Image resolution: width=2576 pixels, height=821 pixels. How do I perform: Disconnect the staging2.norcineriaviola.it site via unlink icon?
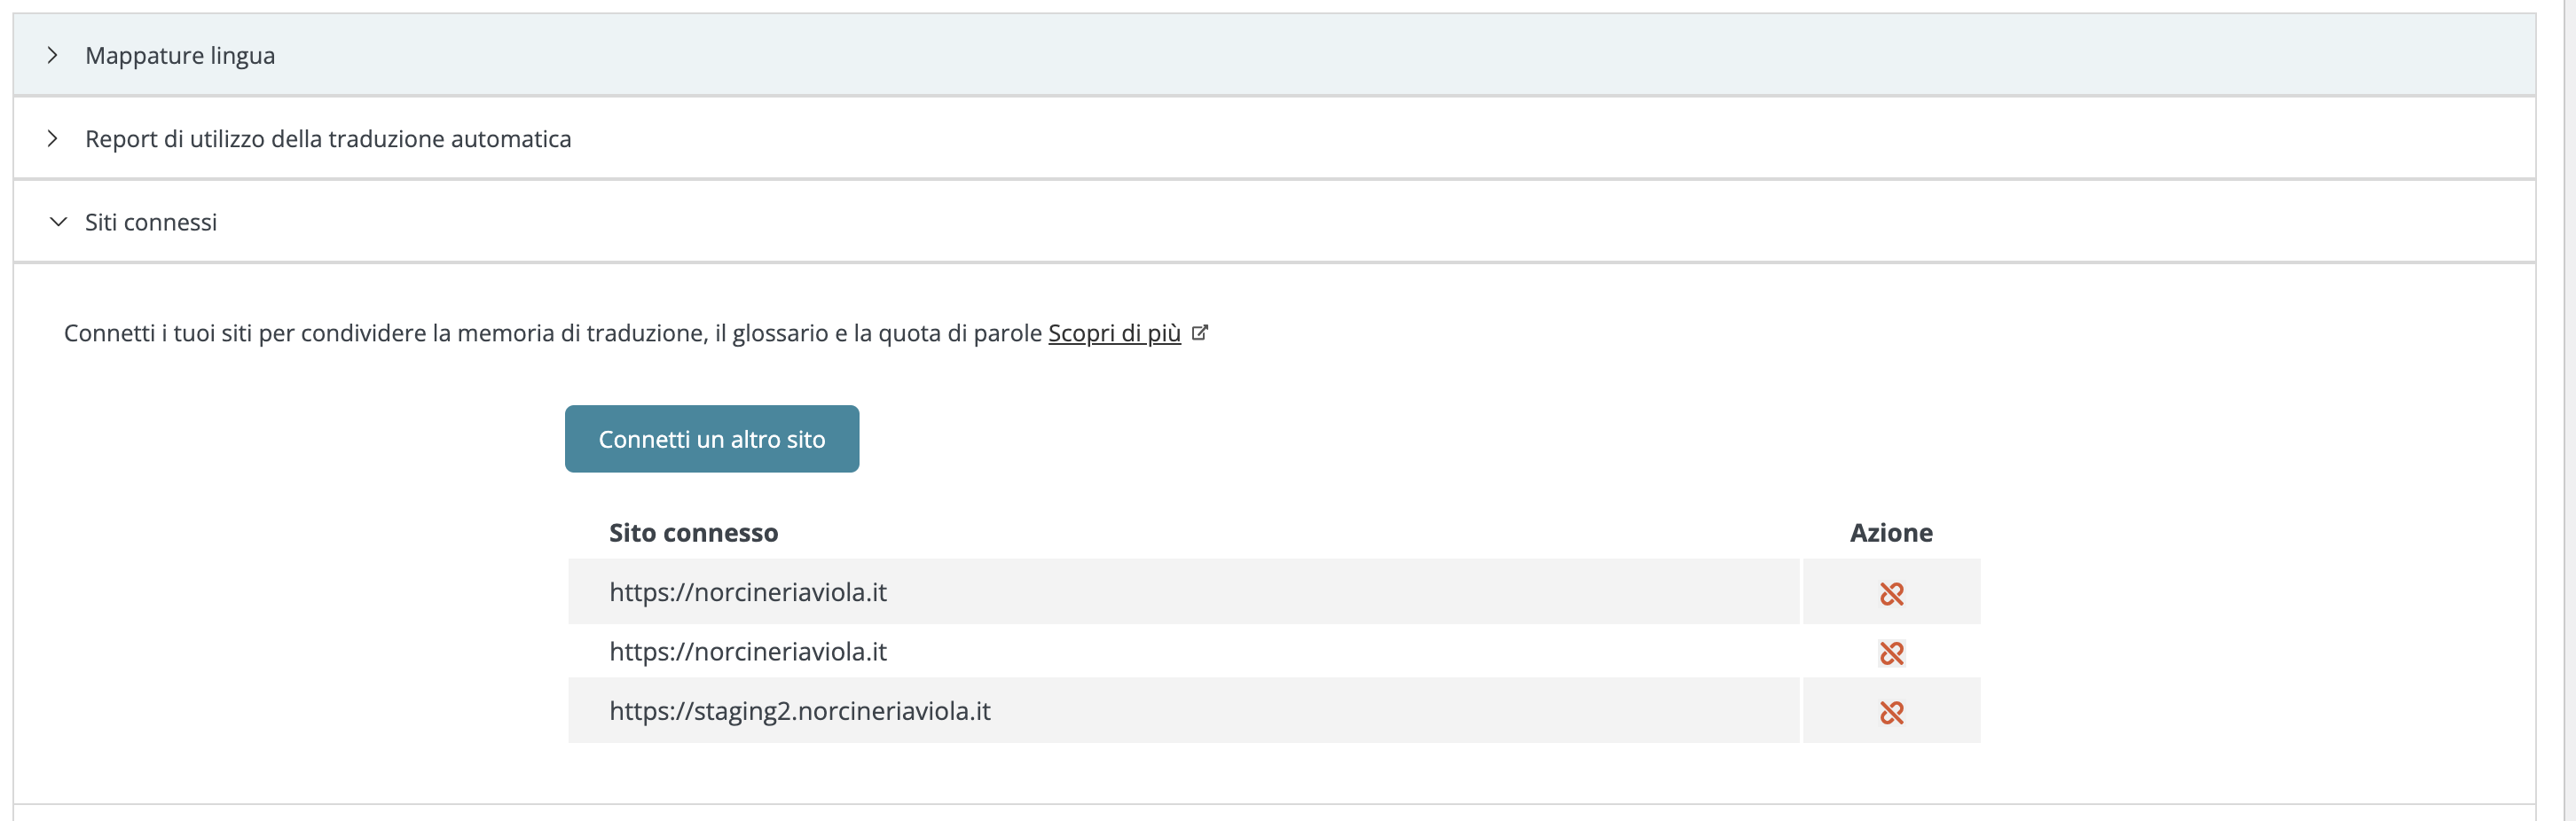pos(1891,712)
